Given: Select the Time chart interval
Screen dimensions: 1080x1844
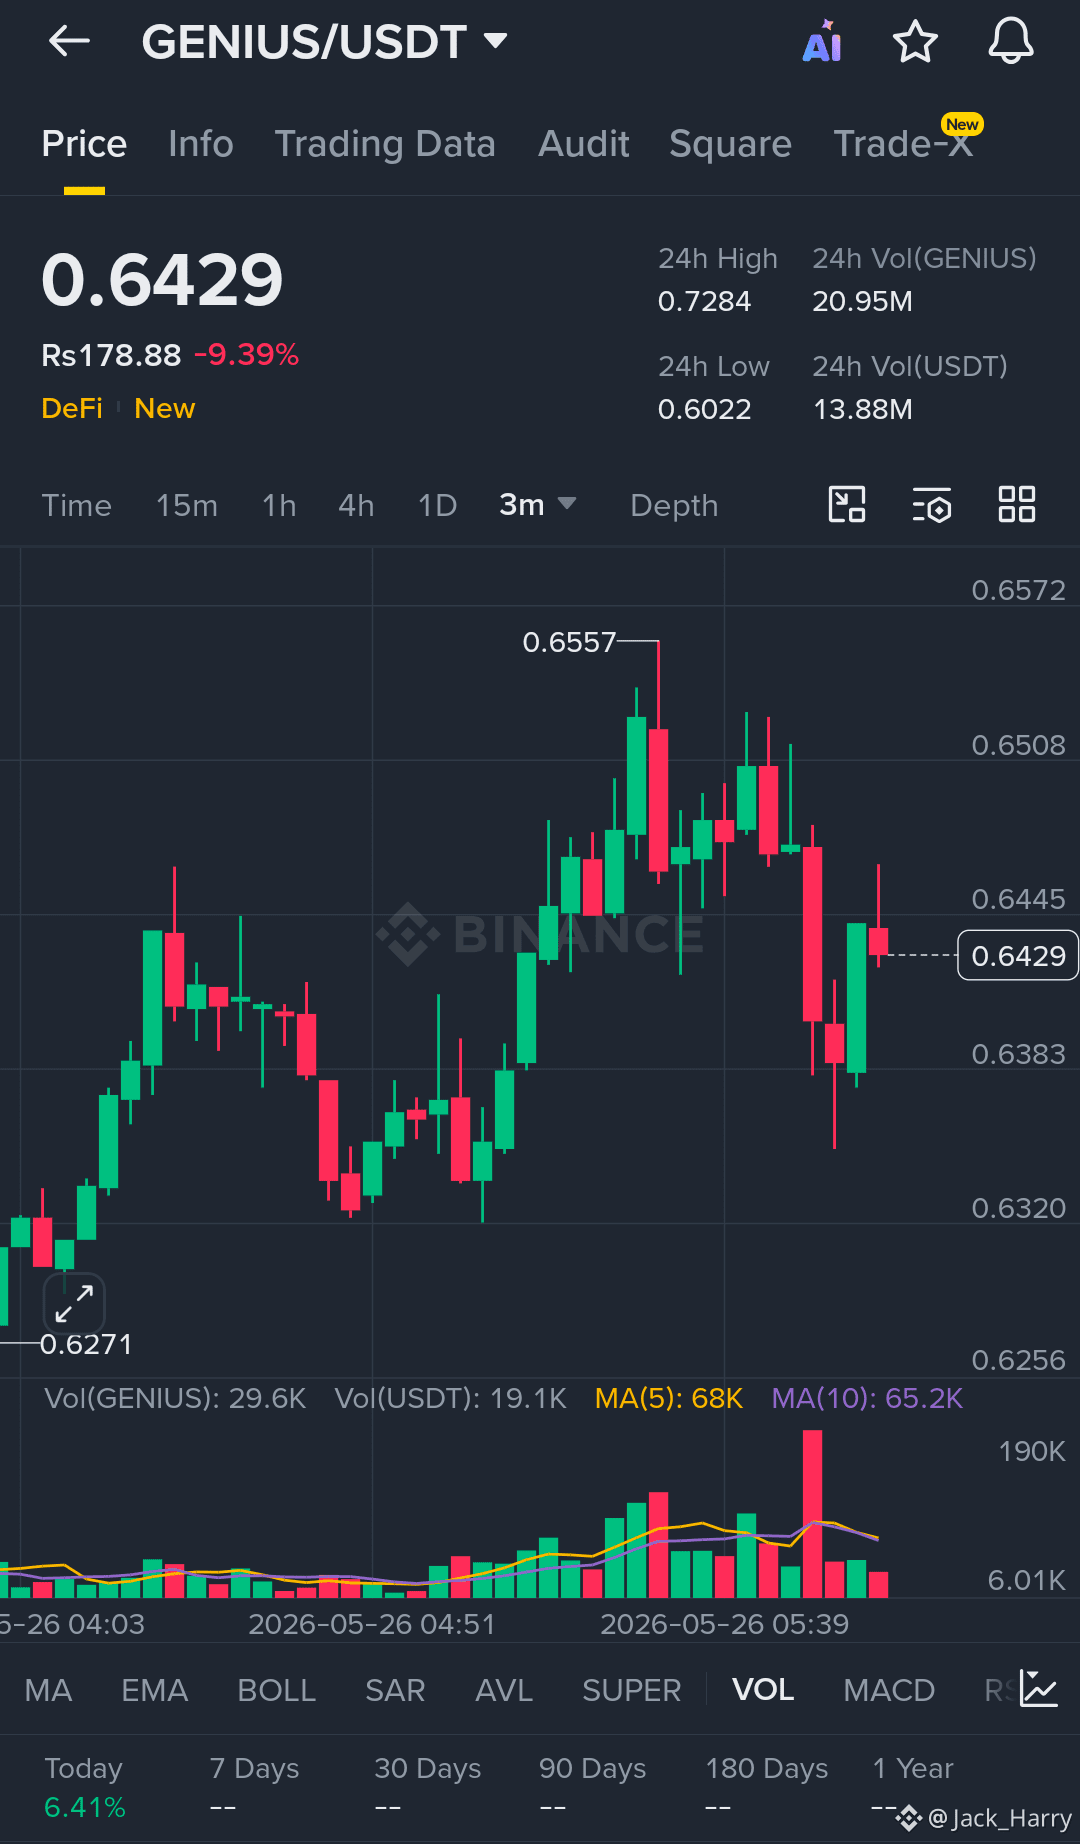Looking at the screenshot, I should [76, 505].
